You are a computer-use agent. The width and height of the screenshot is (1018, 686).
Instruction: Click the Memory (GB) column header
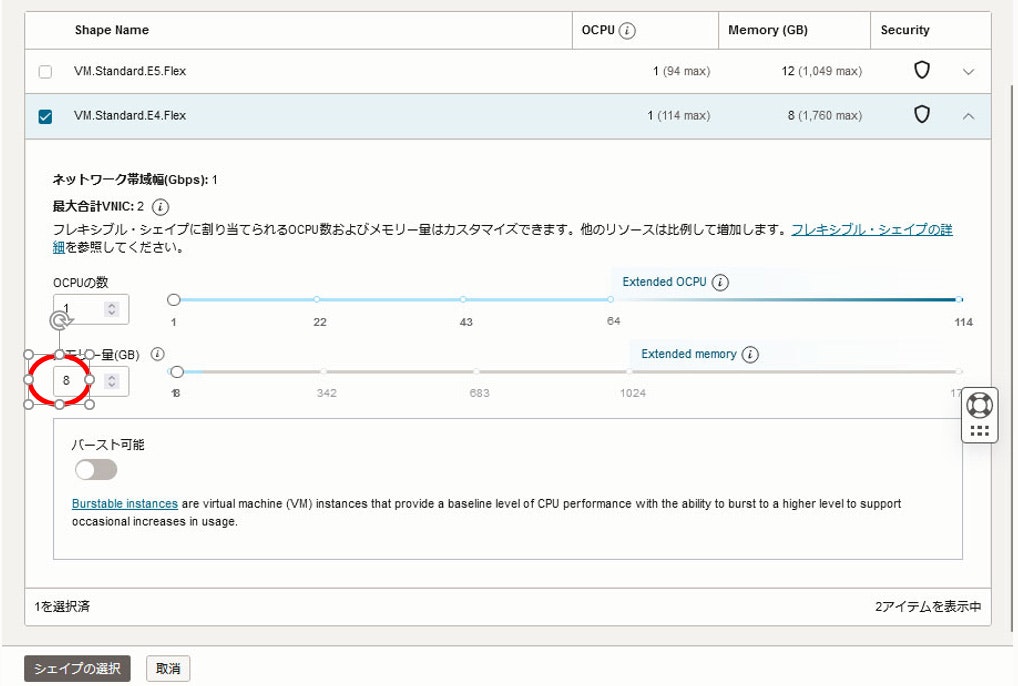768,30
